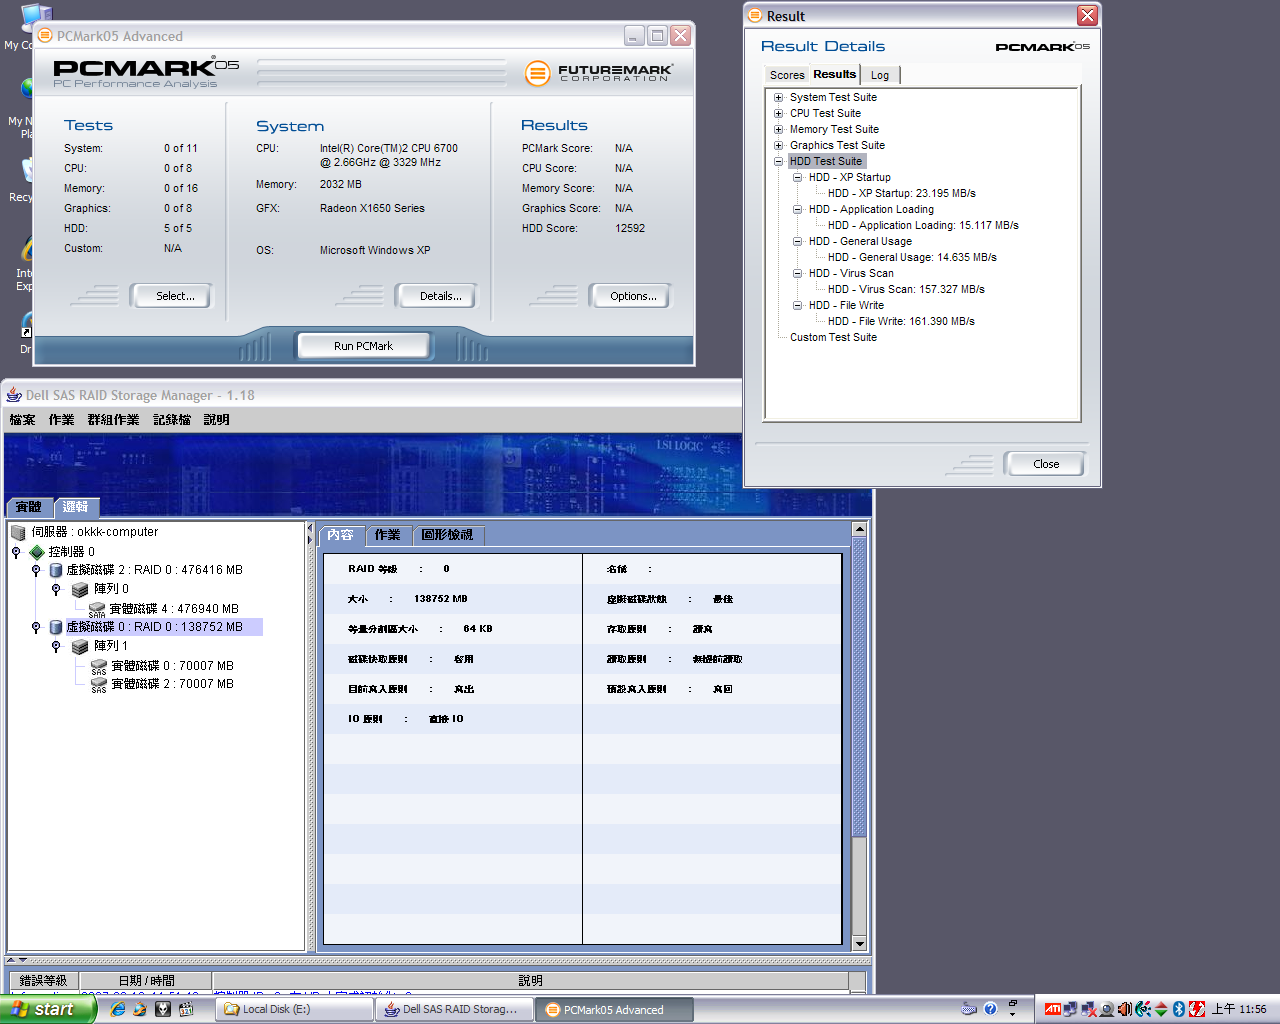Viewport: 1280px width, 1024px height.
Task: Click the 日期 / 時間 log column header
Action: [x=146, y=981]
